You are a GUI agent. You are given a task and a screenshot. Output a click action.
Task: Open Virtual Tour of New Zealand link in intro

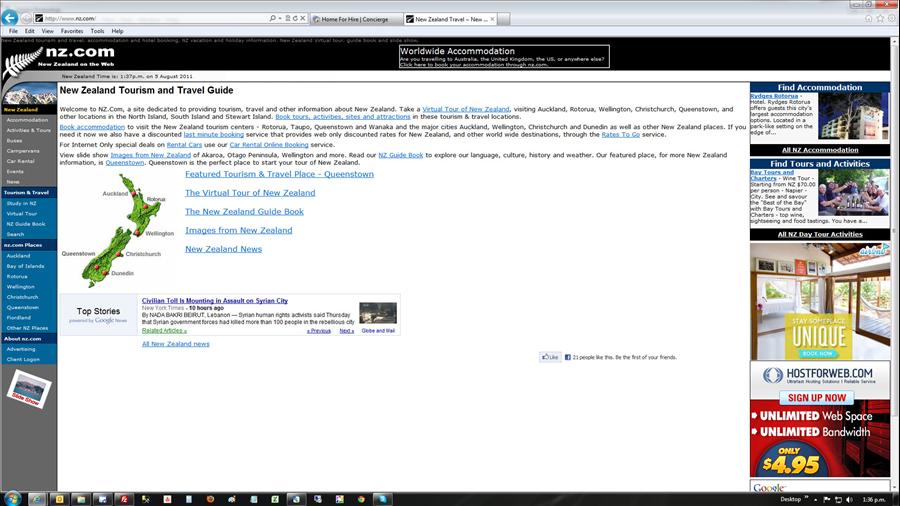(465, 109)
